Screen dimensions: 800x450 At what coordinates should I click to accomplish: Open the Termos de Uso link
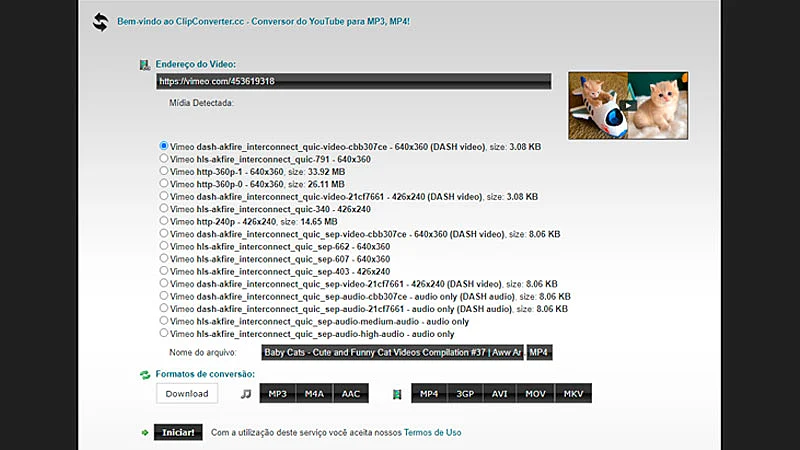(x=433, y=433)
